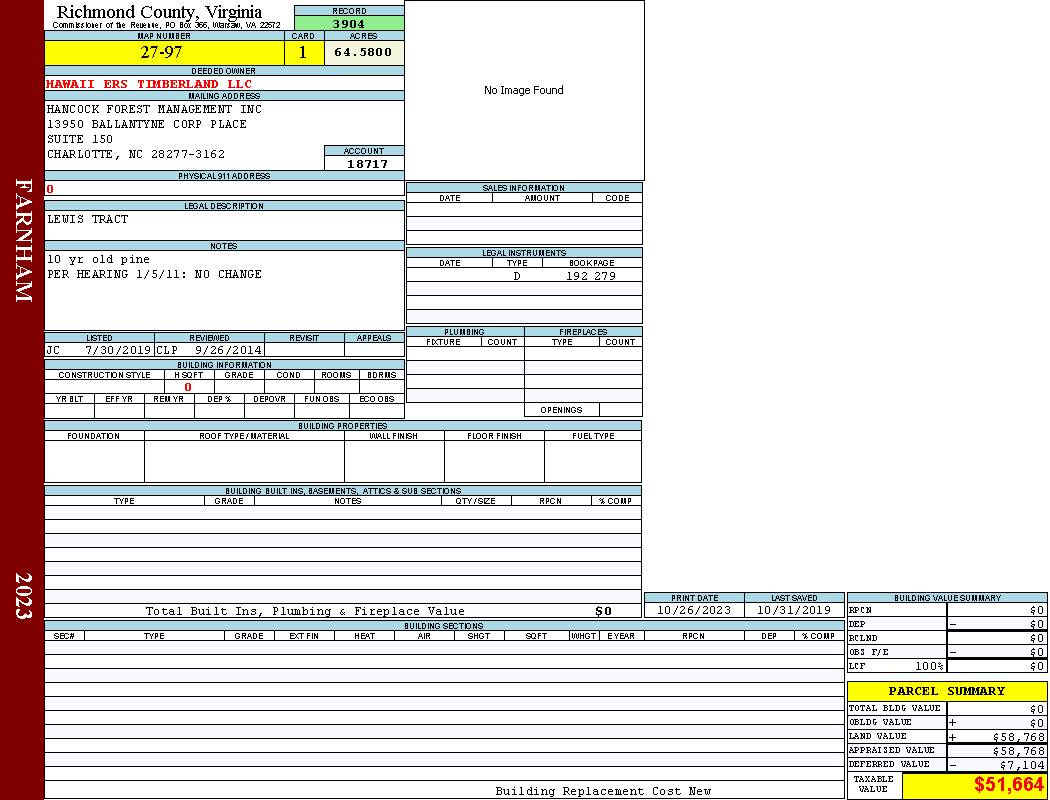The height and width of the screenshot is (800, 1050).
Task: Click the card number 1 box
Action: point(303,53)
